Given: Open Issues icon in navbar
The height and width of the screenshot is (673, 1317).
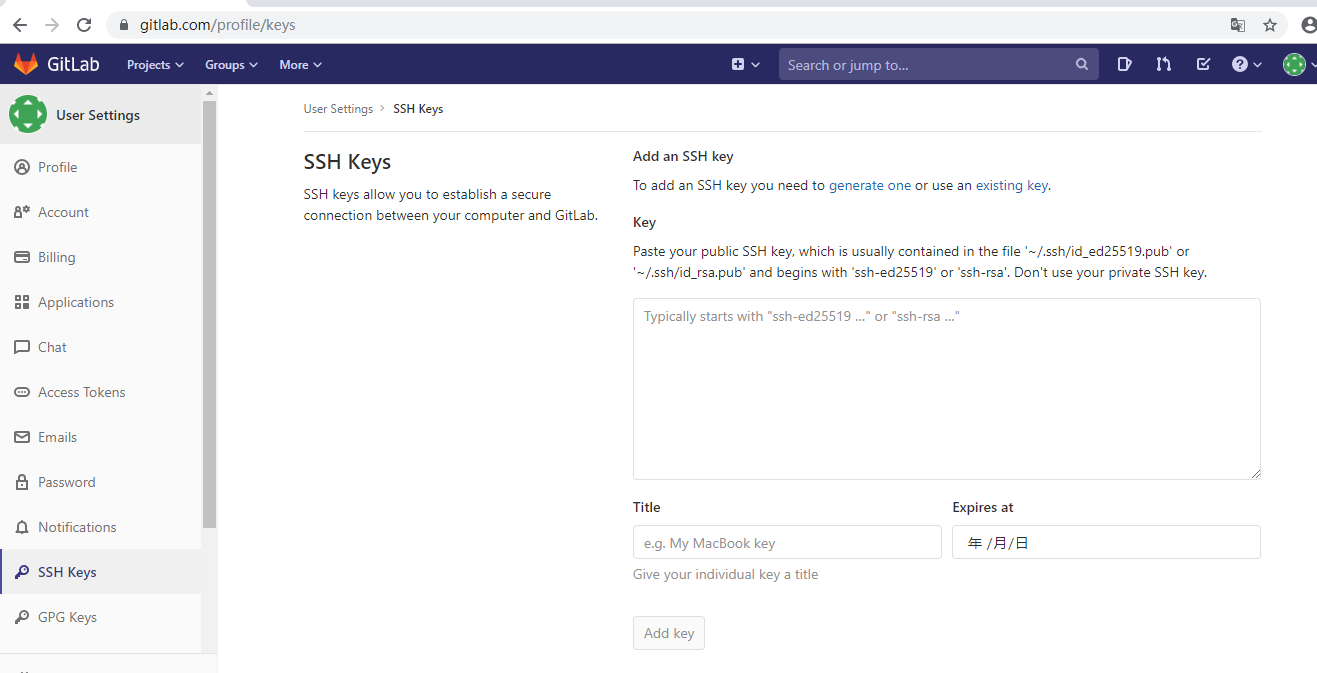Looking at the screenshot, I should pos(1124,64).
